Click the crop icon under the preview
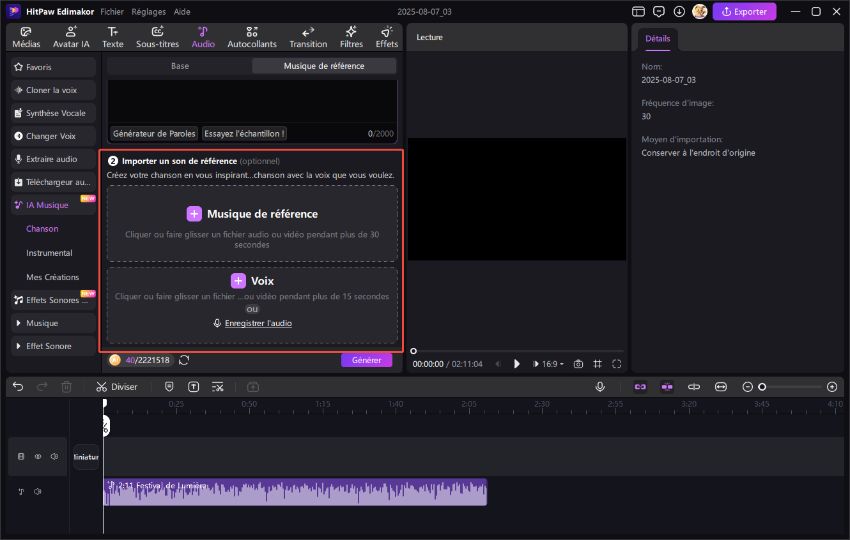Image resolution: width=850 pixels, height=540 pixels. [x=597, y=364]
